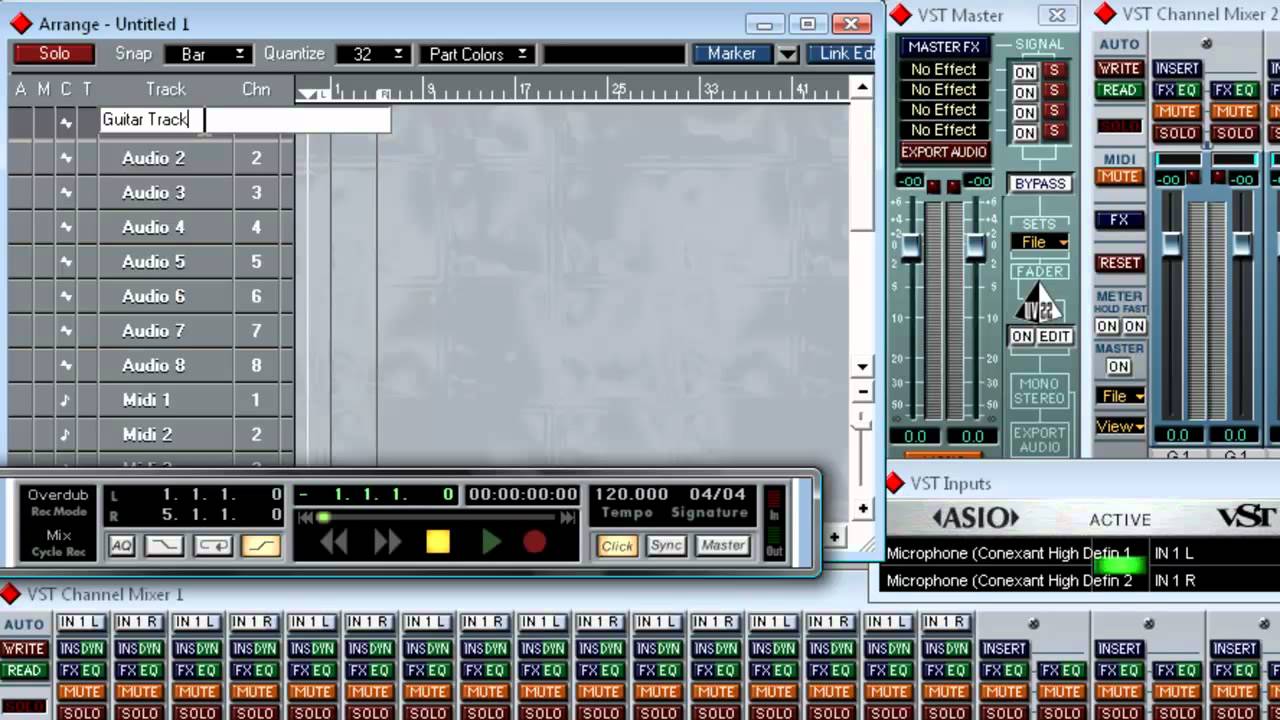Click the EXPORT AUDIO button under Master FX

pyautogui.click(x=943, y=152)
